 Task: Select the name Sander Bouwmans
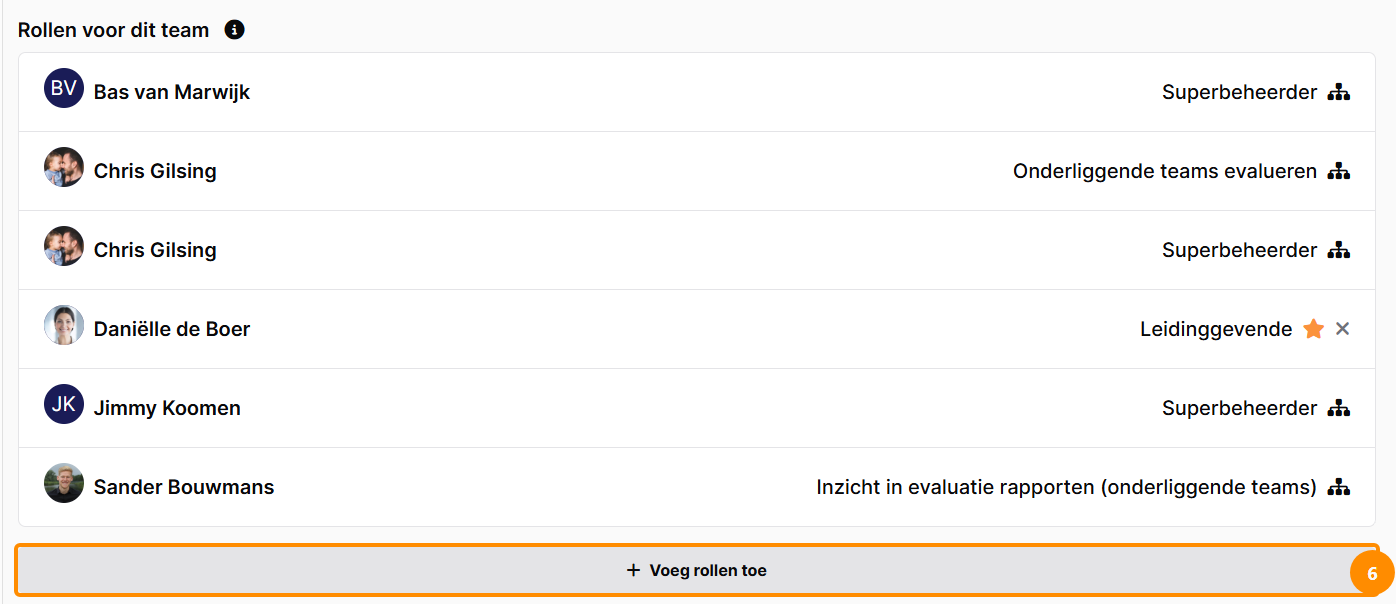[184, 487]
